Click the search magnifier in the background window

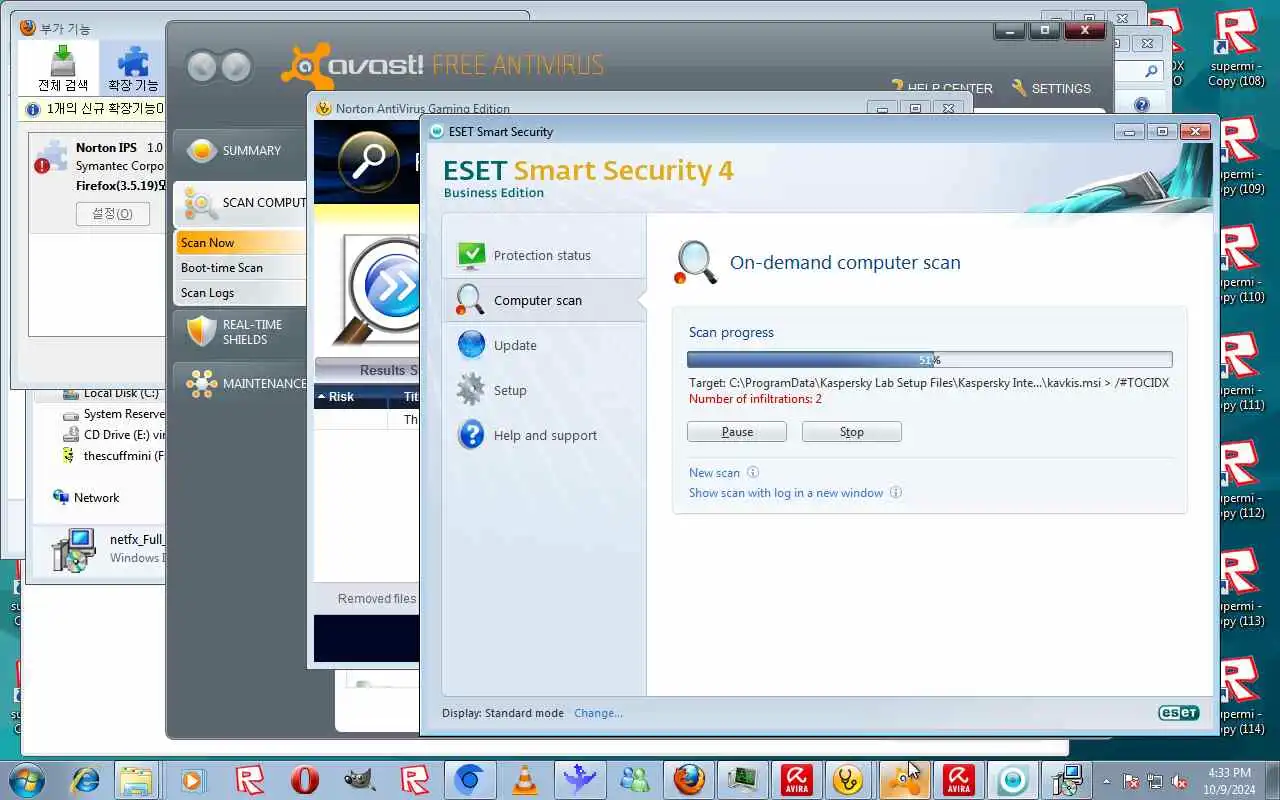1151,71
